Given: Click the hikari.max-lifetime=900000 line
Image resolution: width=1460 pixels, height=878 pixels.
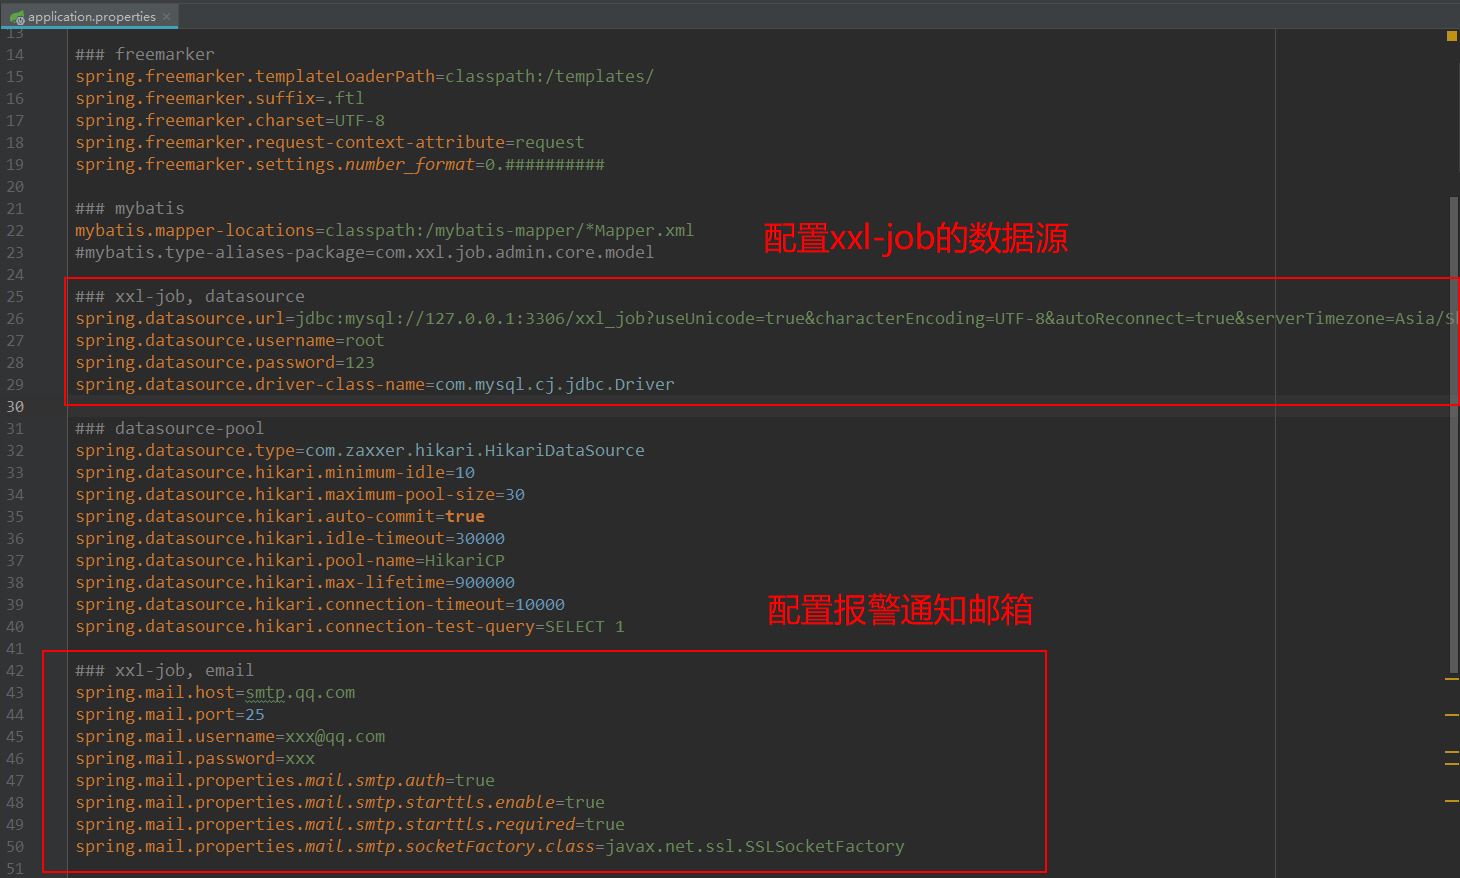Looking at the screenshot, I should 295,582.
